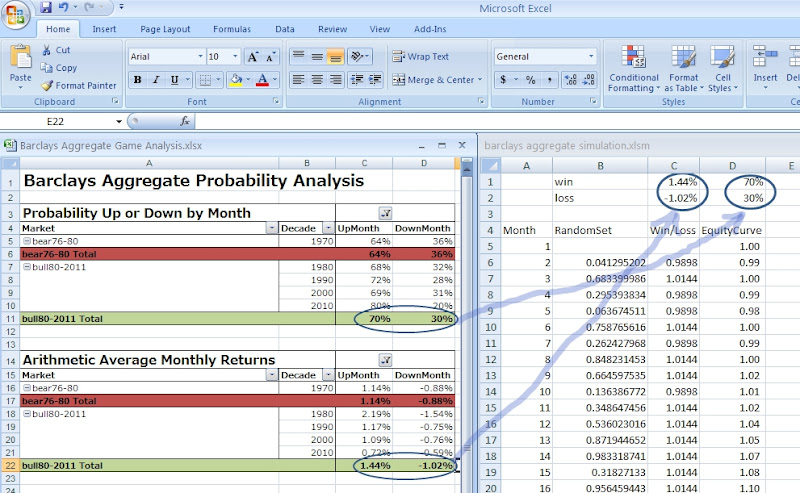Open Cell Styles gallery
The height and width of the screenshot is (493, 800).
click(722, 69)
